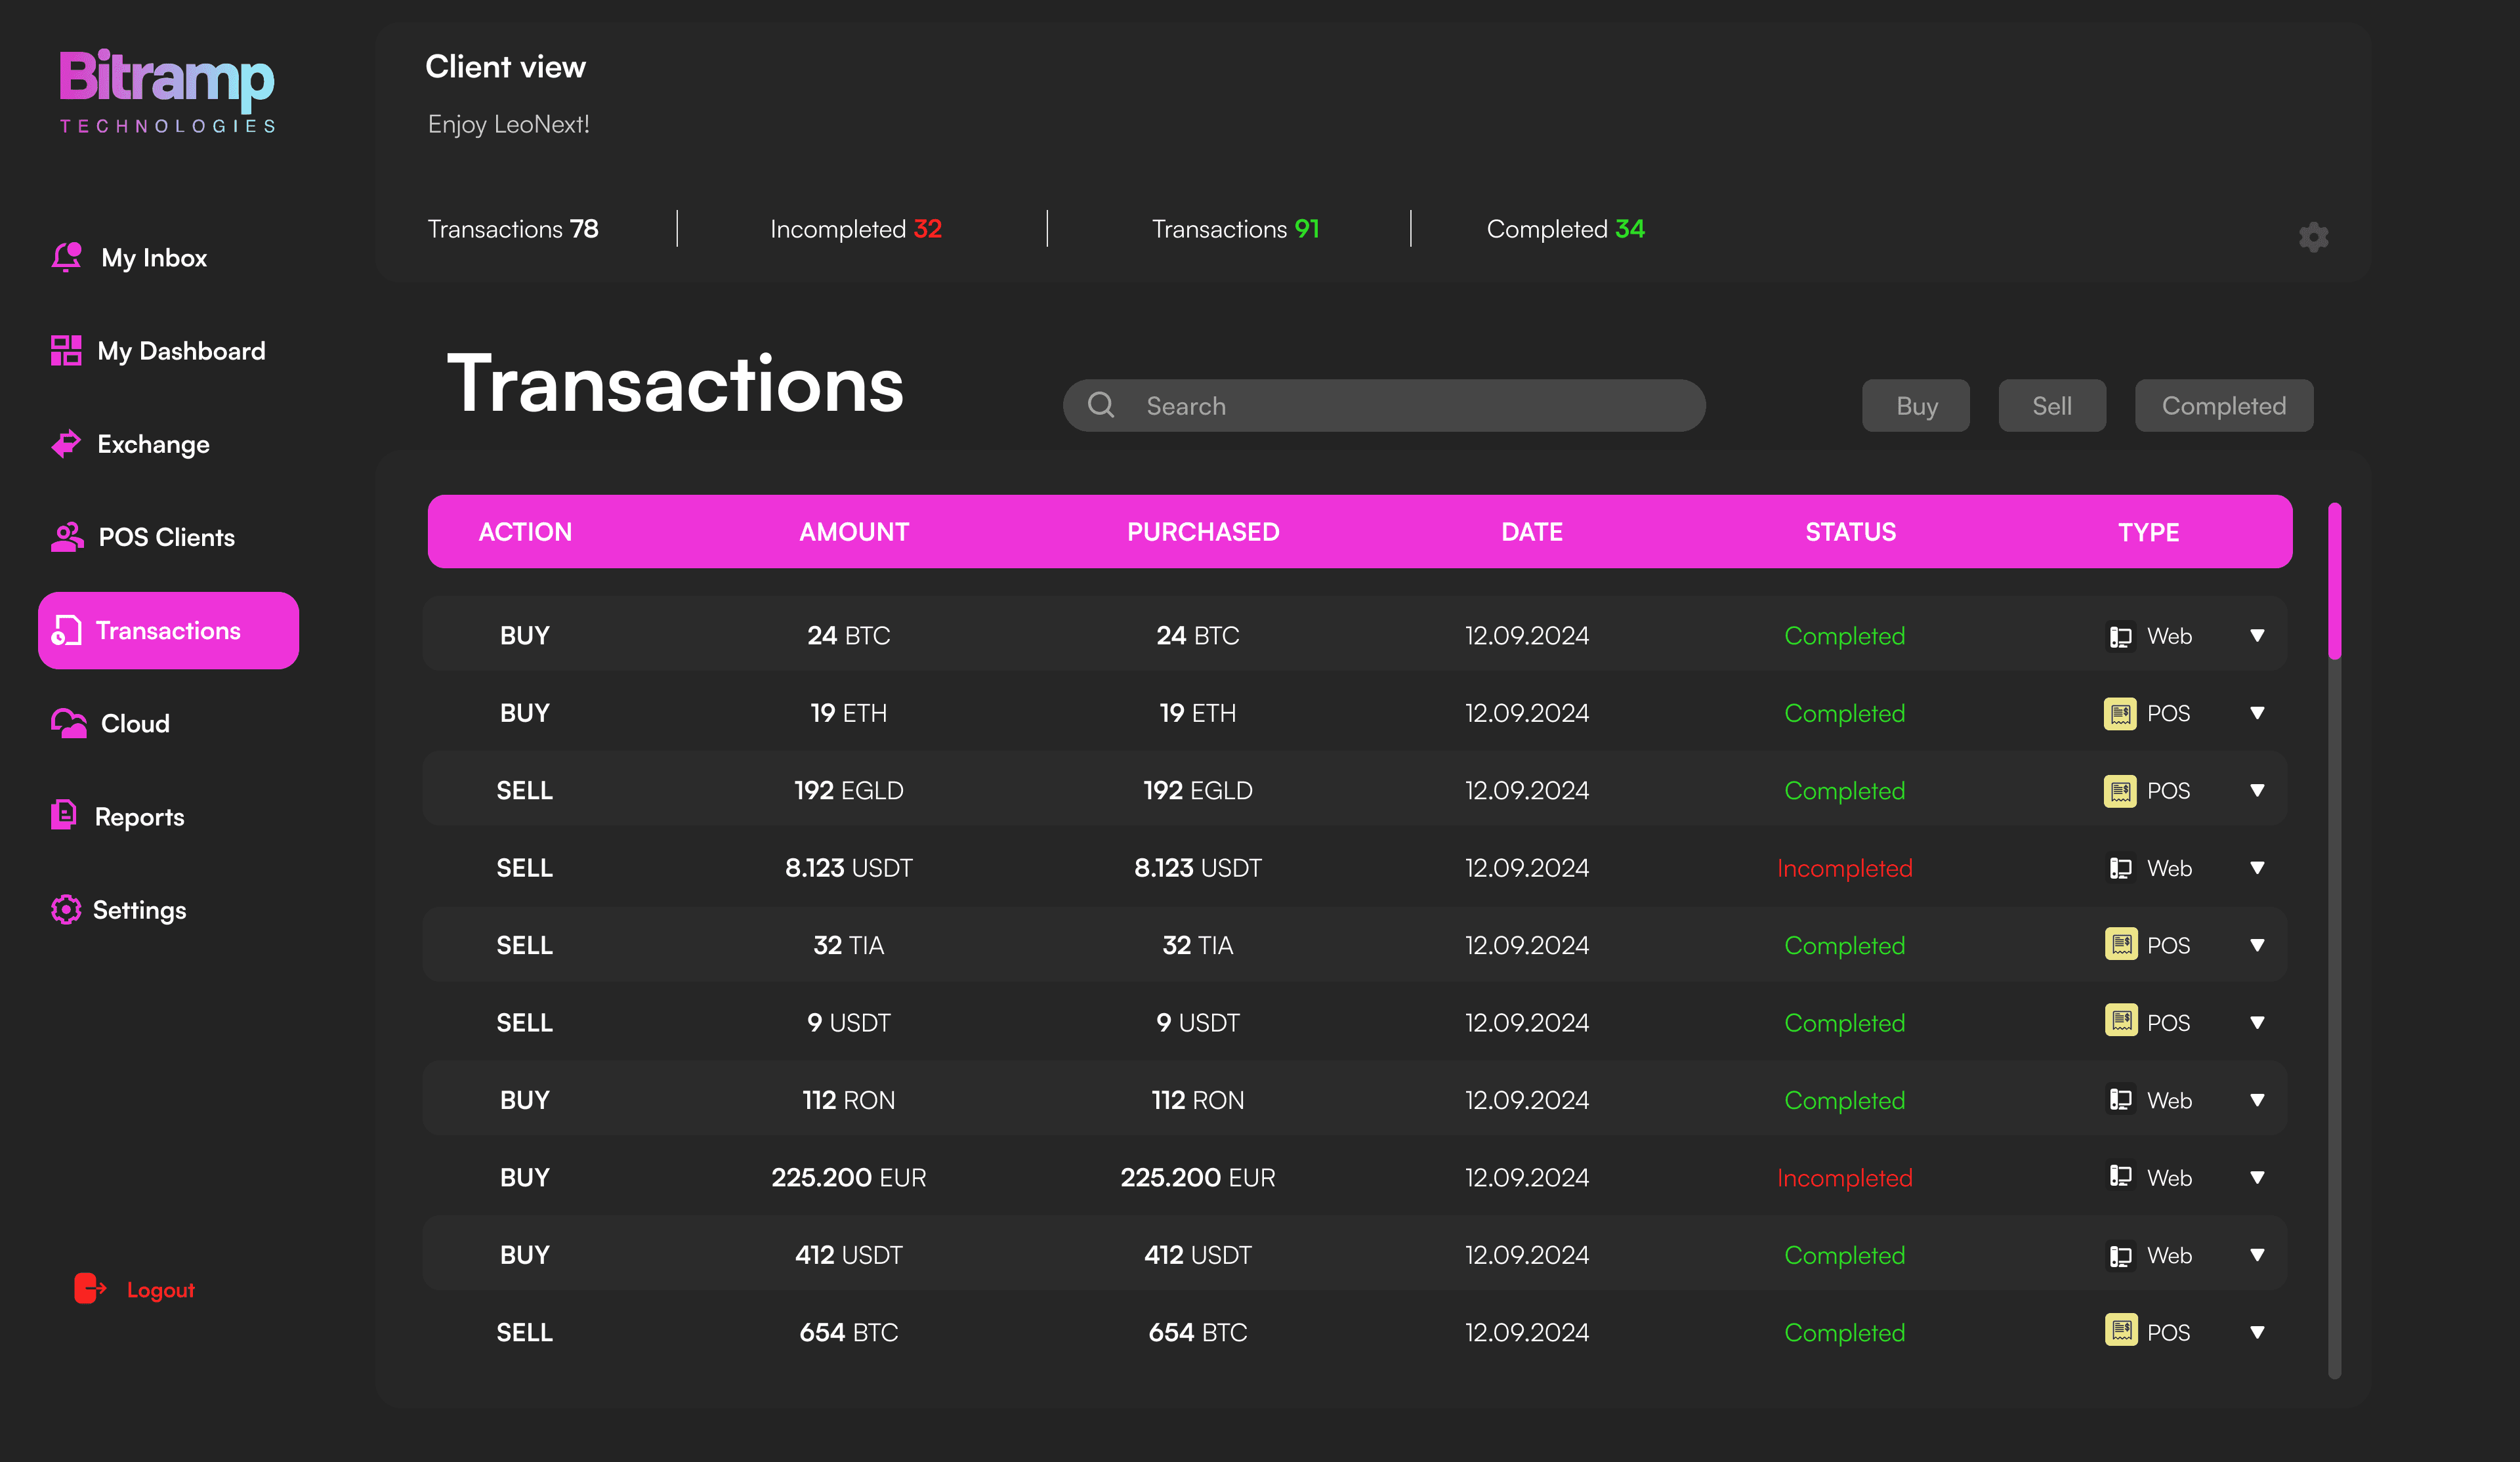Screen dimensions: 2520x1462
Task: Open the gear settings in stats bar
Action: coord(2313,237)
